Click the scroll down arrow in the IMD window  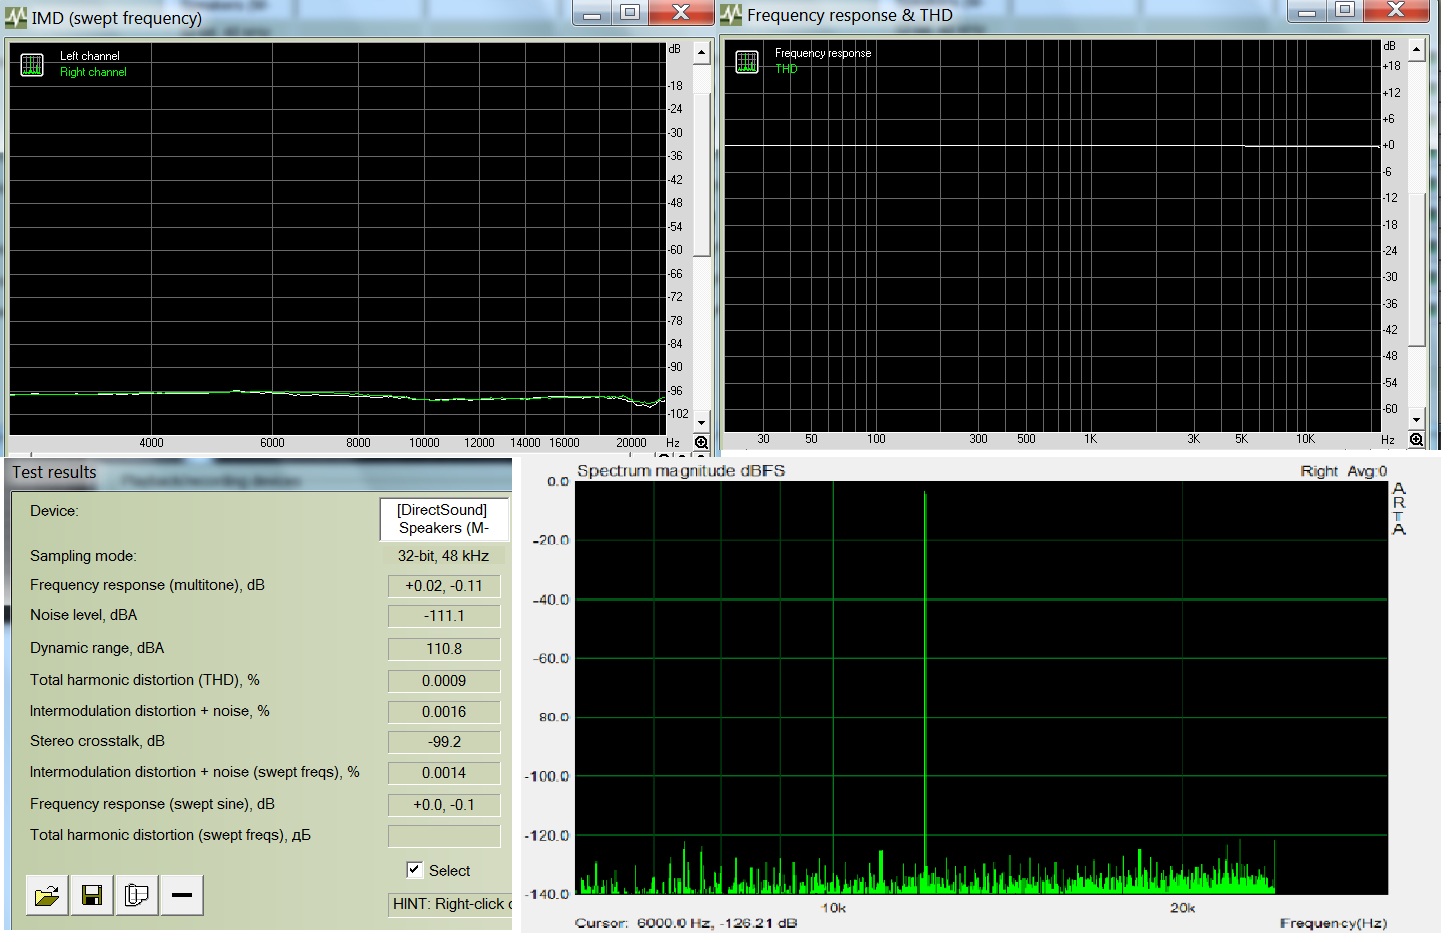coord(701,423)
